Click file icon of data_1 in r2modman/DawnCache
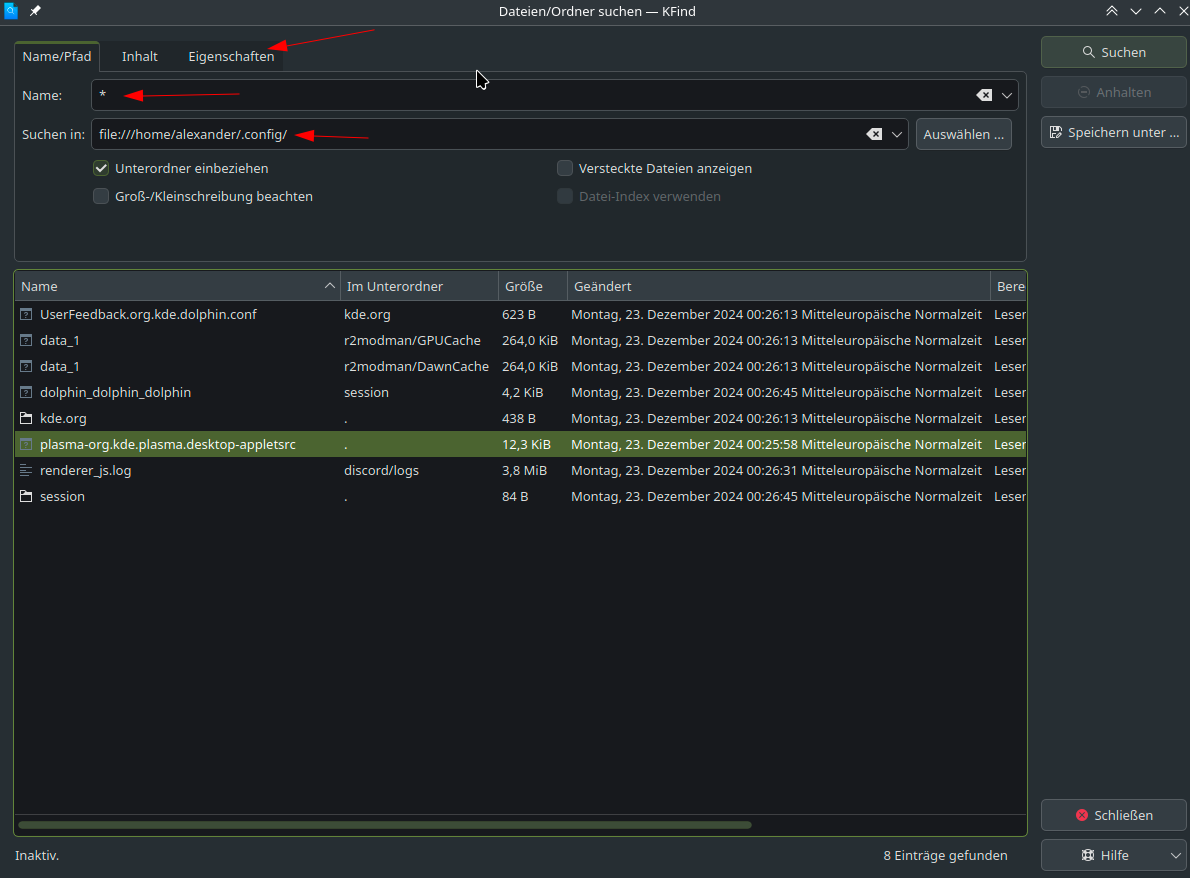 (26, 366)
